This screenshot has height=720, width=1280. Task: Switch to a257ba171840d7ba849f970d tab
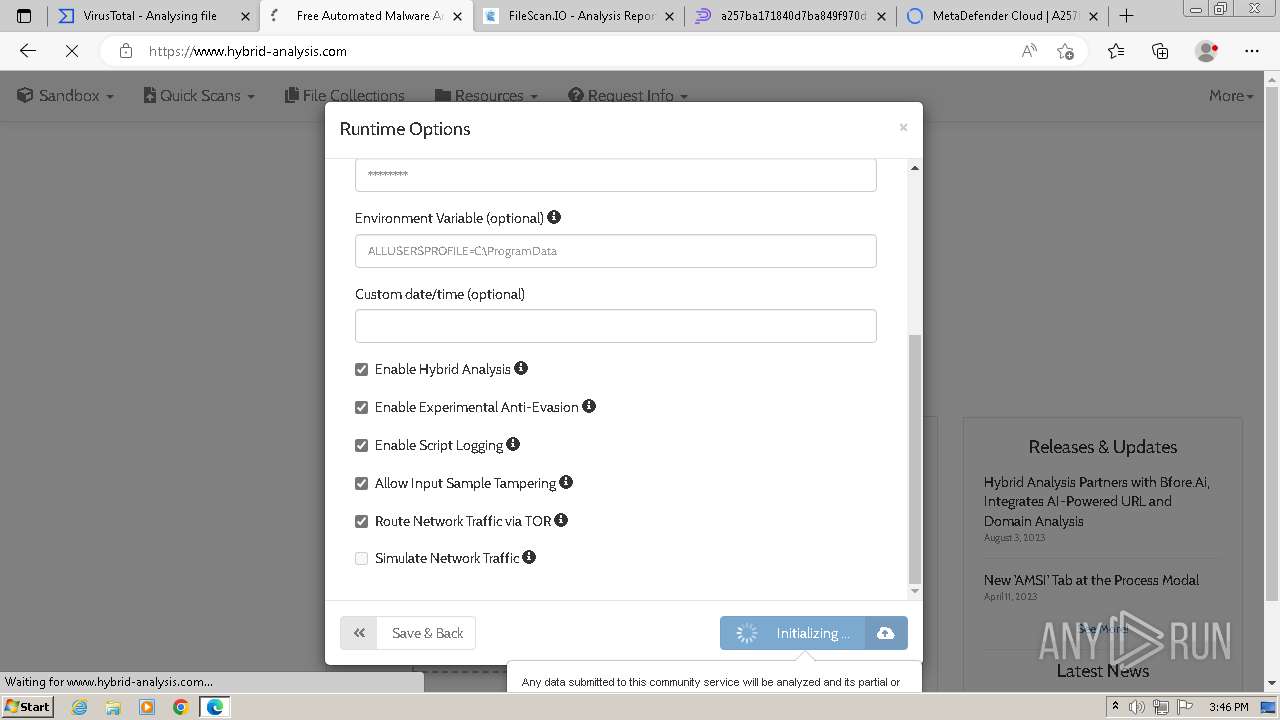[x=791, y=16]
